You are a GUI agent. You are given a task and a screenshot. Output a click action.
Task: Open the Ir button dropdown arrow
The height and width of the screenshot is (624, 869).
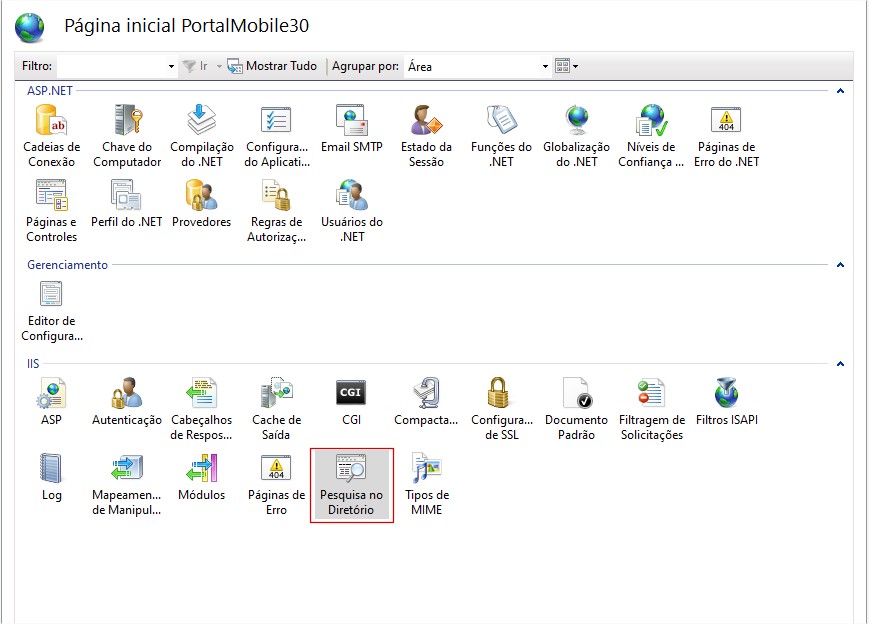(x=219, y=67)
